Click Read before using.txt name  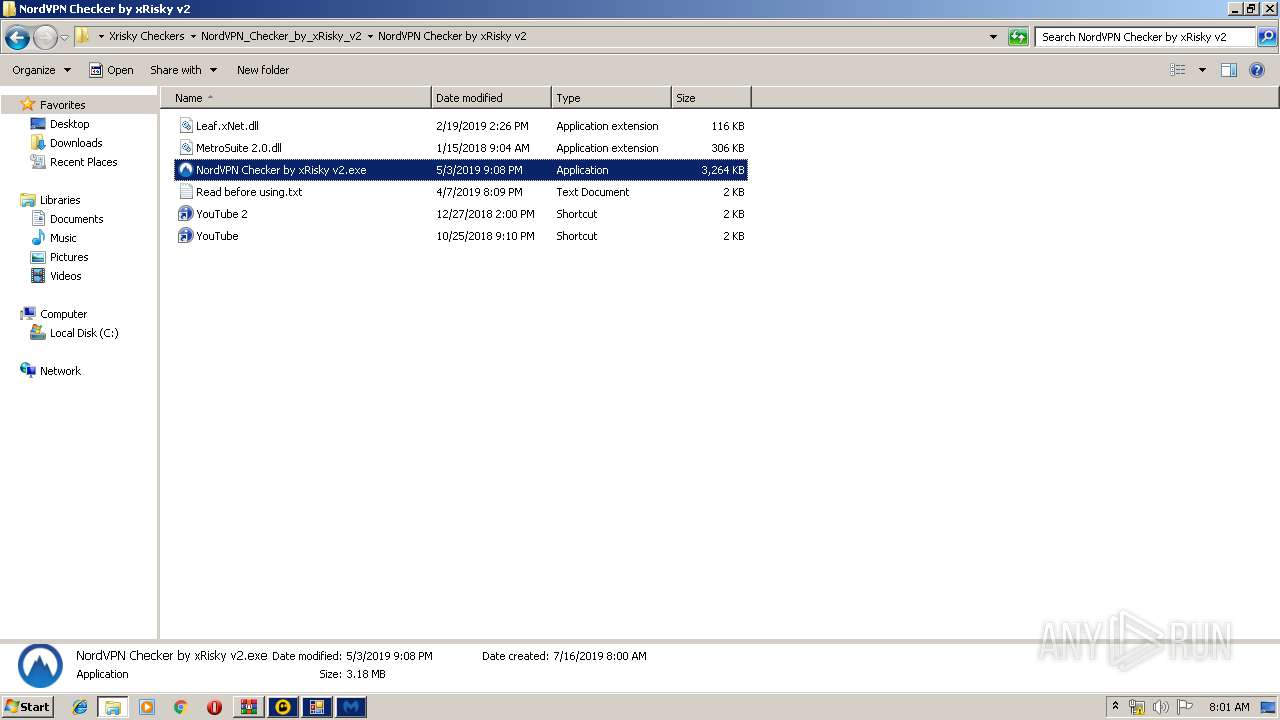(249, 192)
